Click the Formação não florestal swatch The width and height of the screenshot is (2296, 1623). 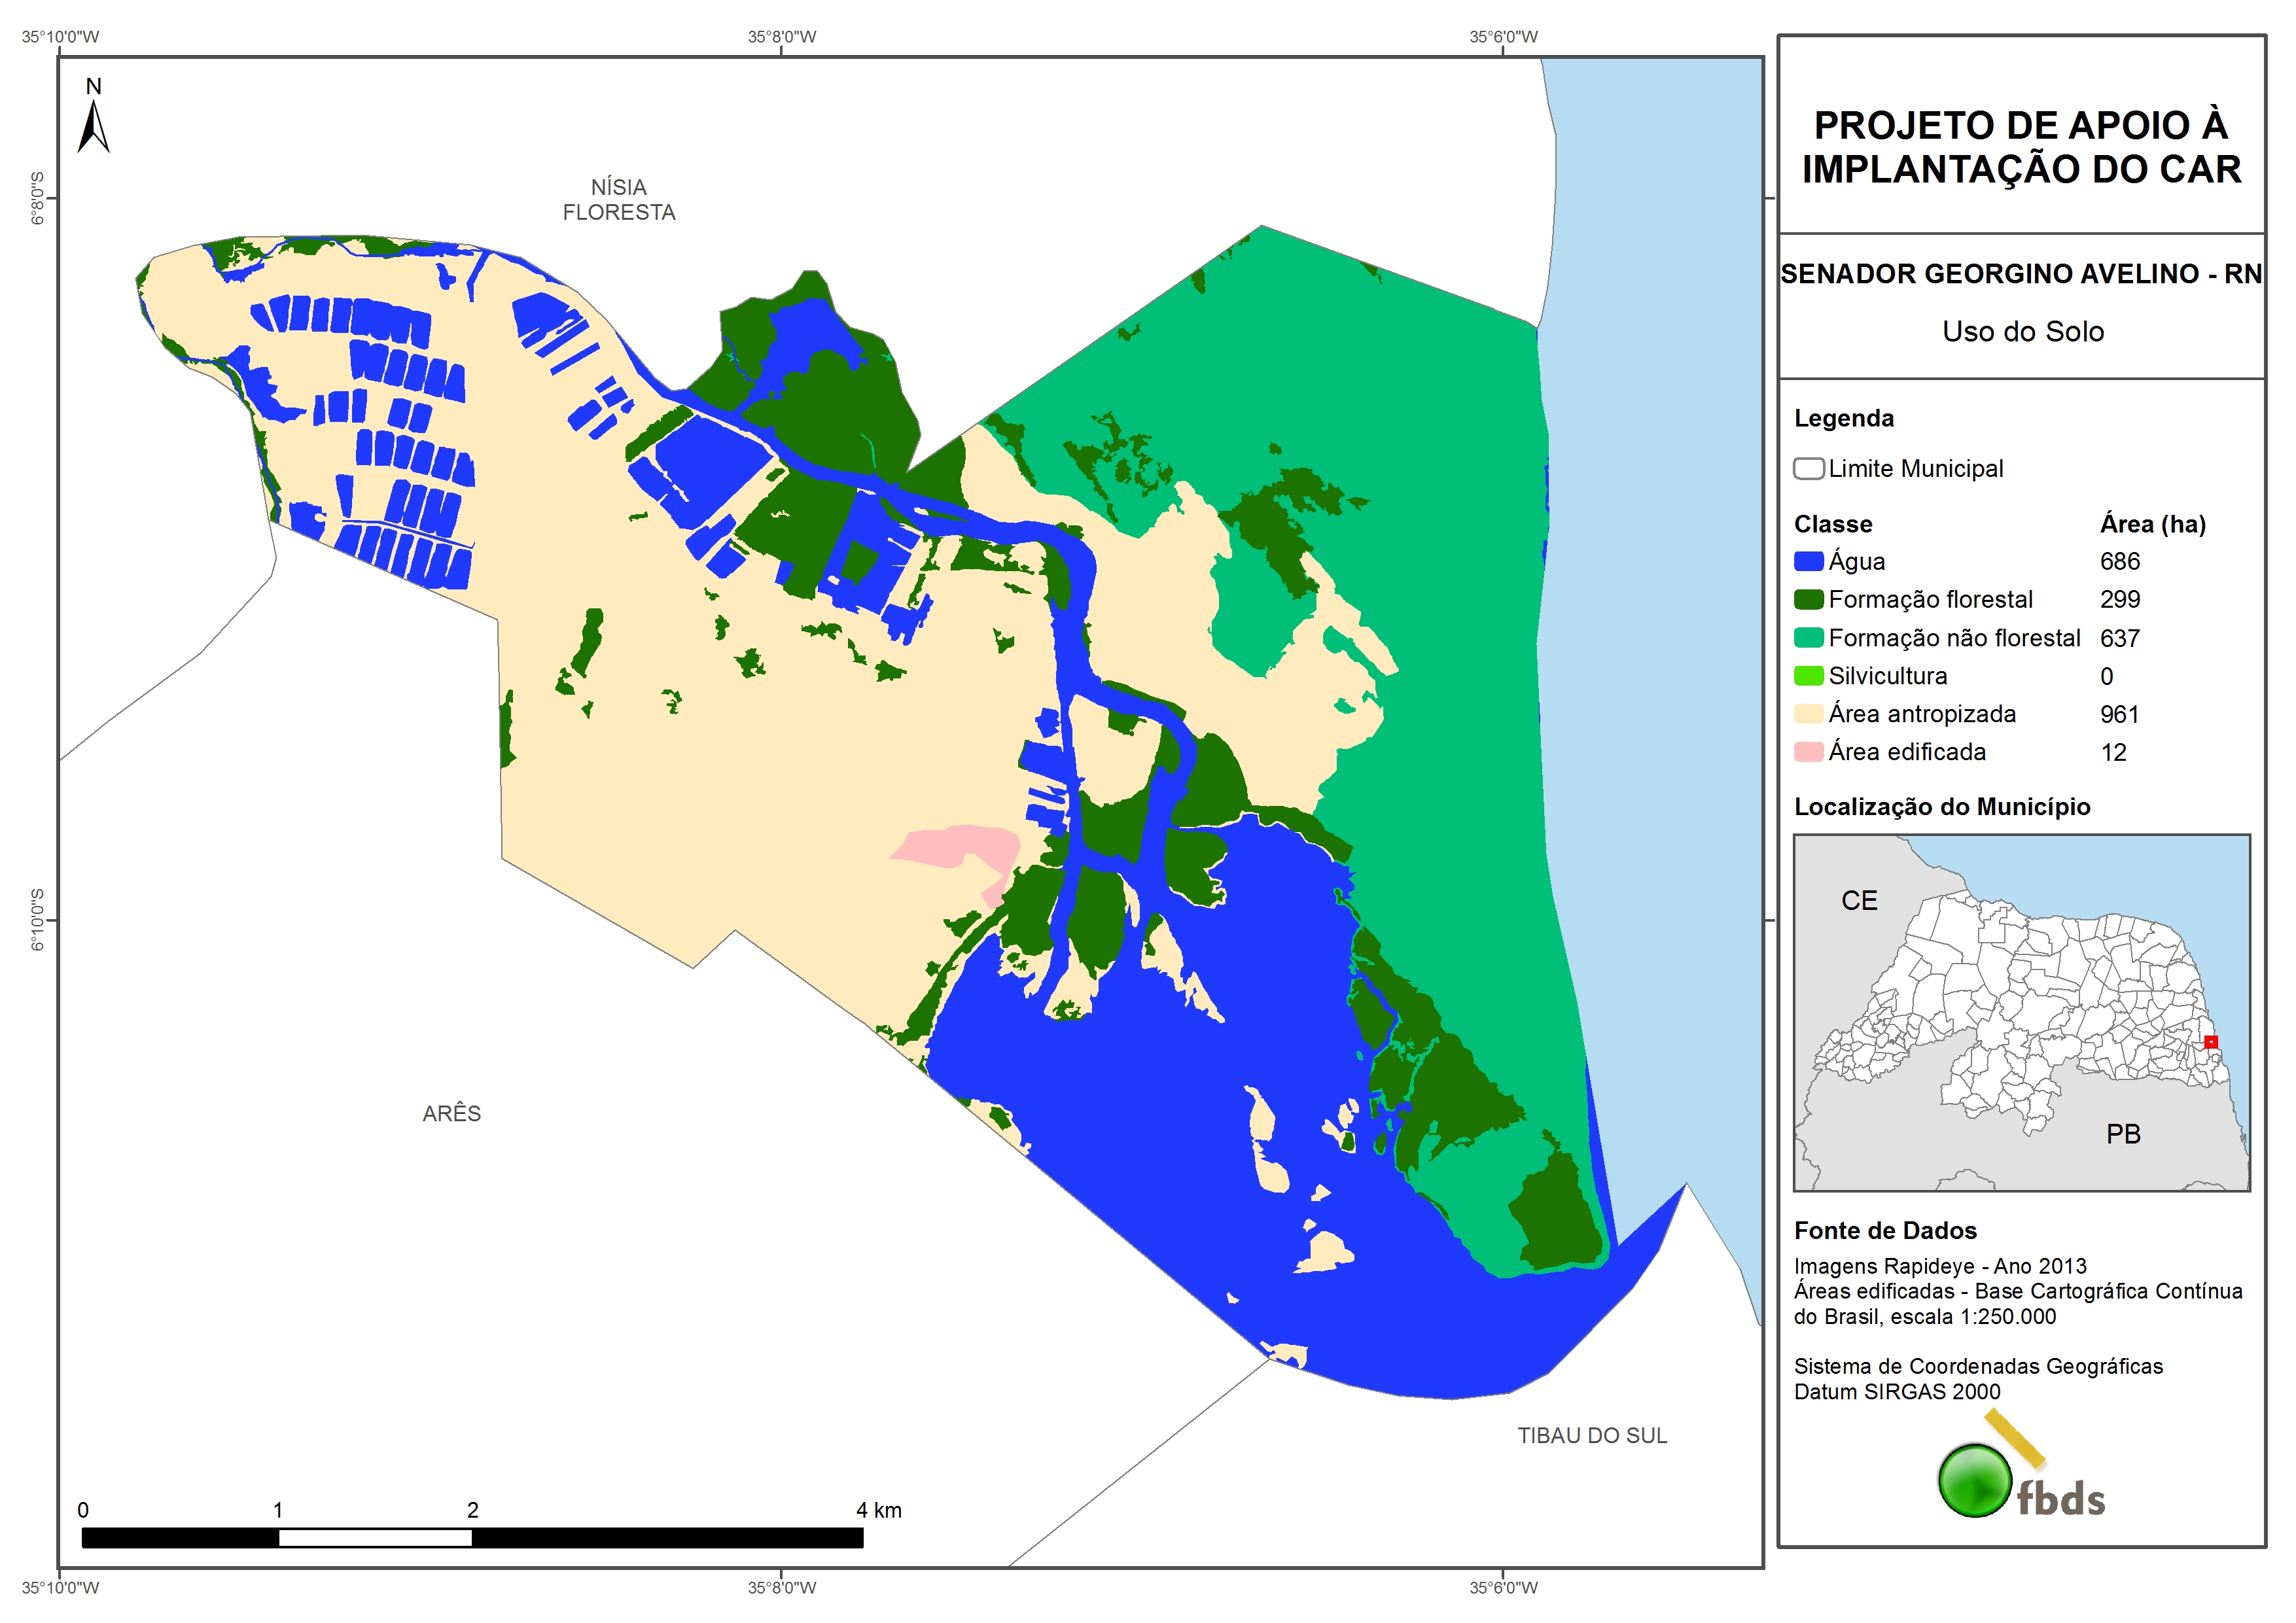[1808, 638]
